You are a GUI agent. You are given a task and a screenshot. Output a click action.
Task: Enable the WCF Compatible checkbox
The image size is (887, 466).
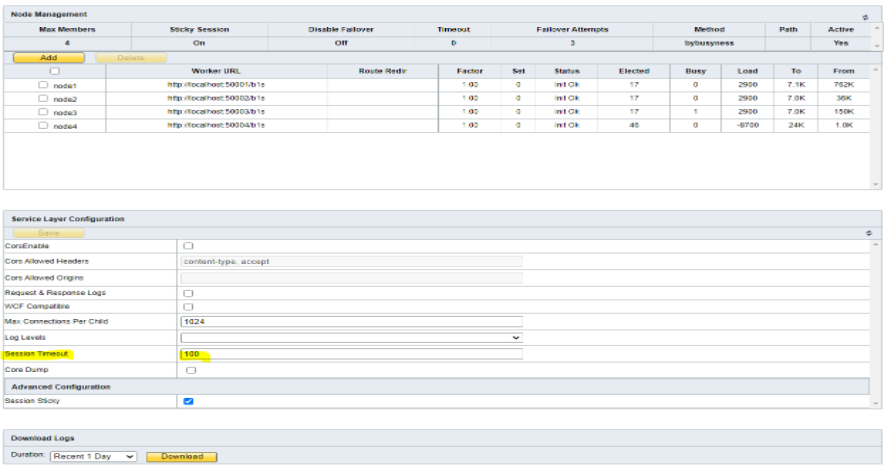[188, 307]
